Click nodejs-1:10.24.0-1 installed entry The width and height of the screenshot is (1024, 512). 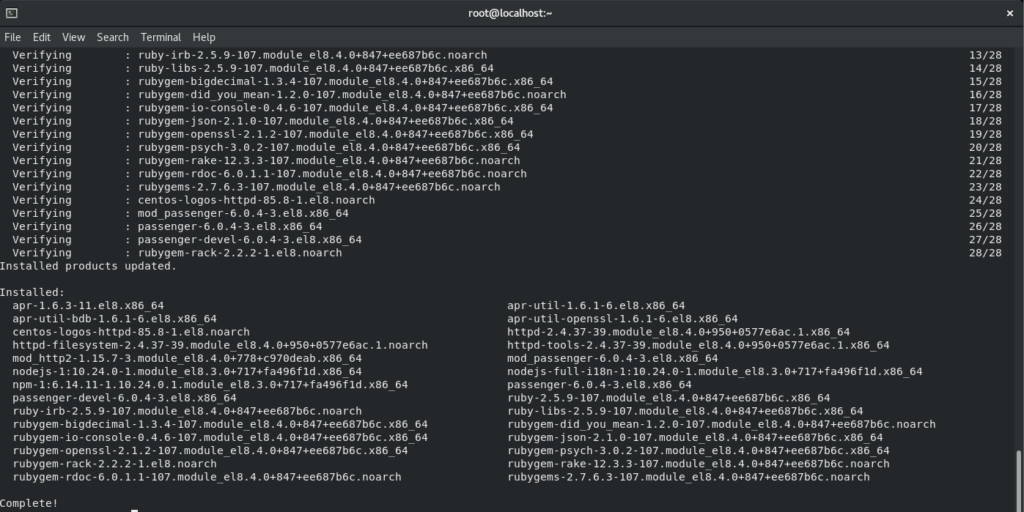(x=187, y=372)
